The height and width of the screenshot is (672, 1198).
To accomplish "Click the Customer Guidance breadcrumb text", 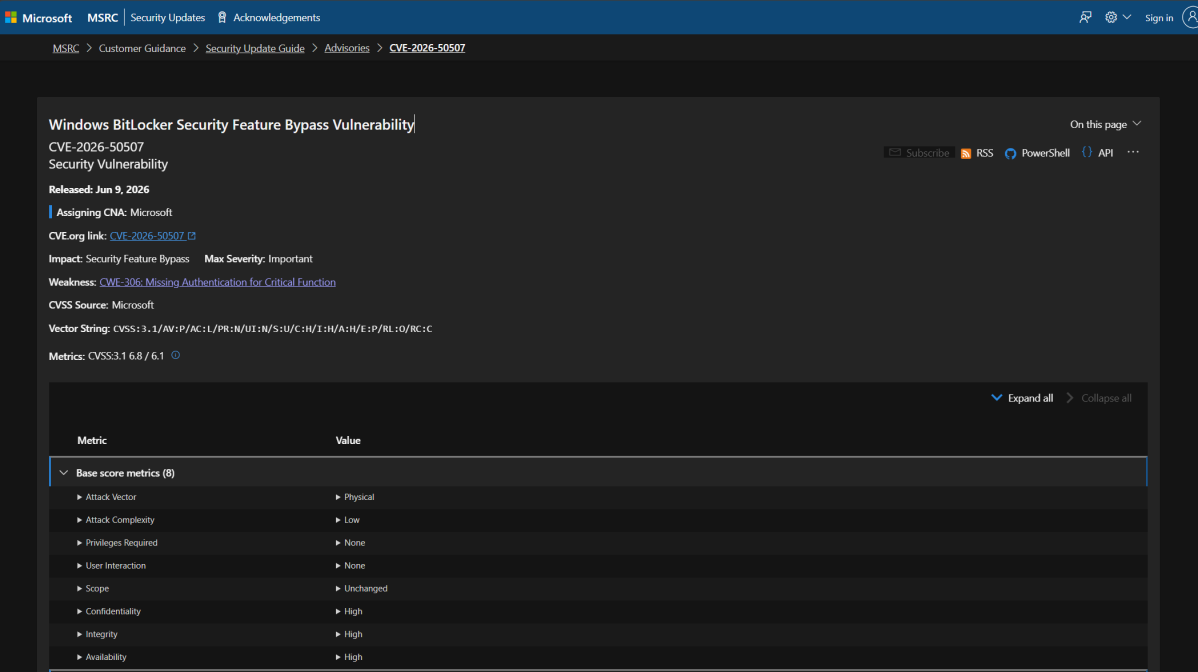I will (142, 48).
